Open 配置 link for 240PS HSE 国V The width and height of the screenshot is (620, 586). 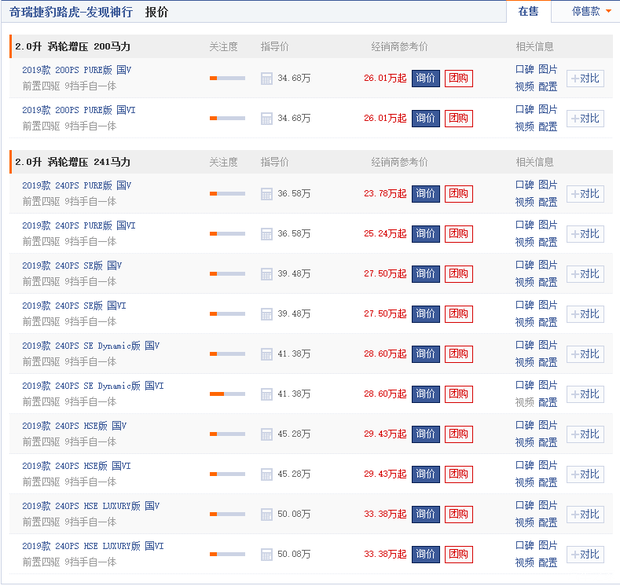(548, 442)
